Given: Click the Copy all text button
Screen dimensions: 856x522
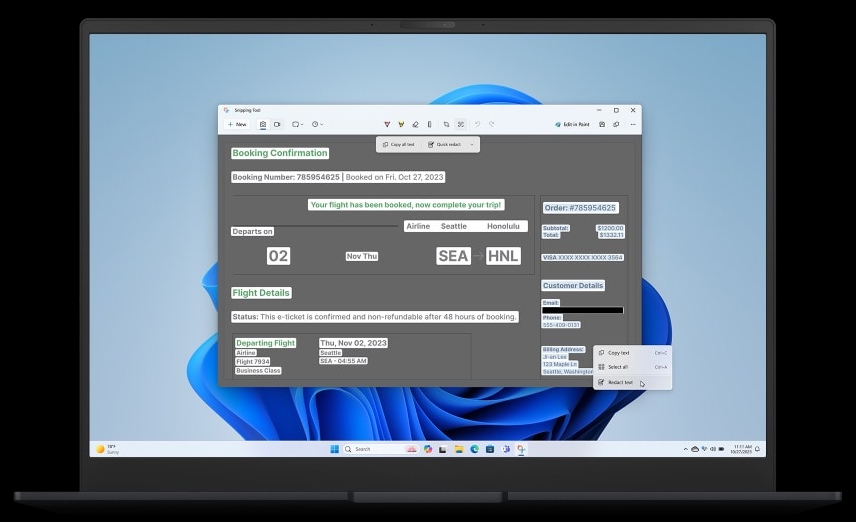Looking at the screenshot, I should (398, 145).
